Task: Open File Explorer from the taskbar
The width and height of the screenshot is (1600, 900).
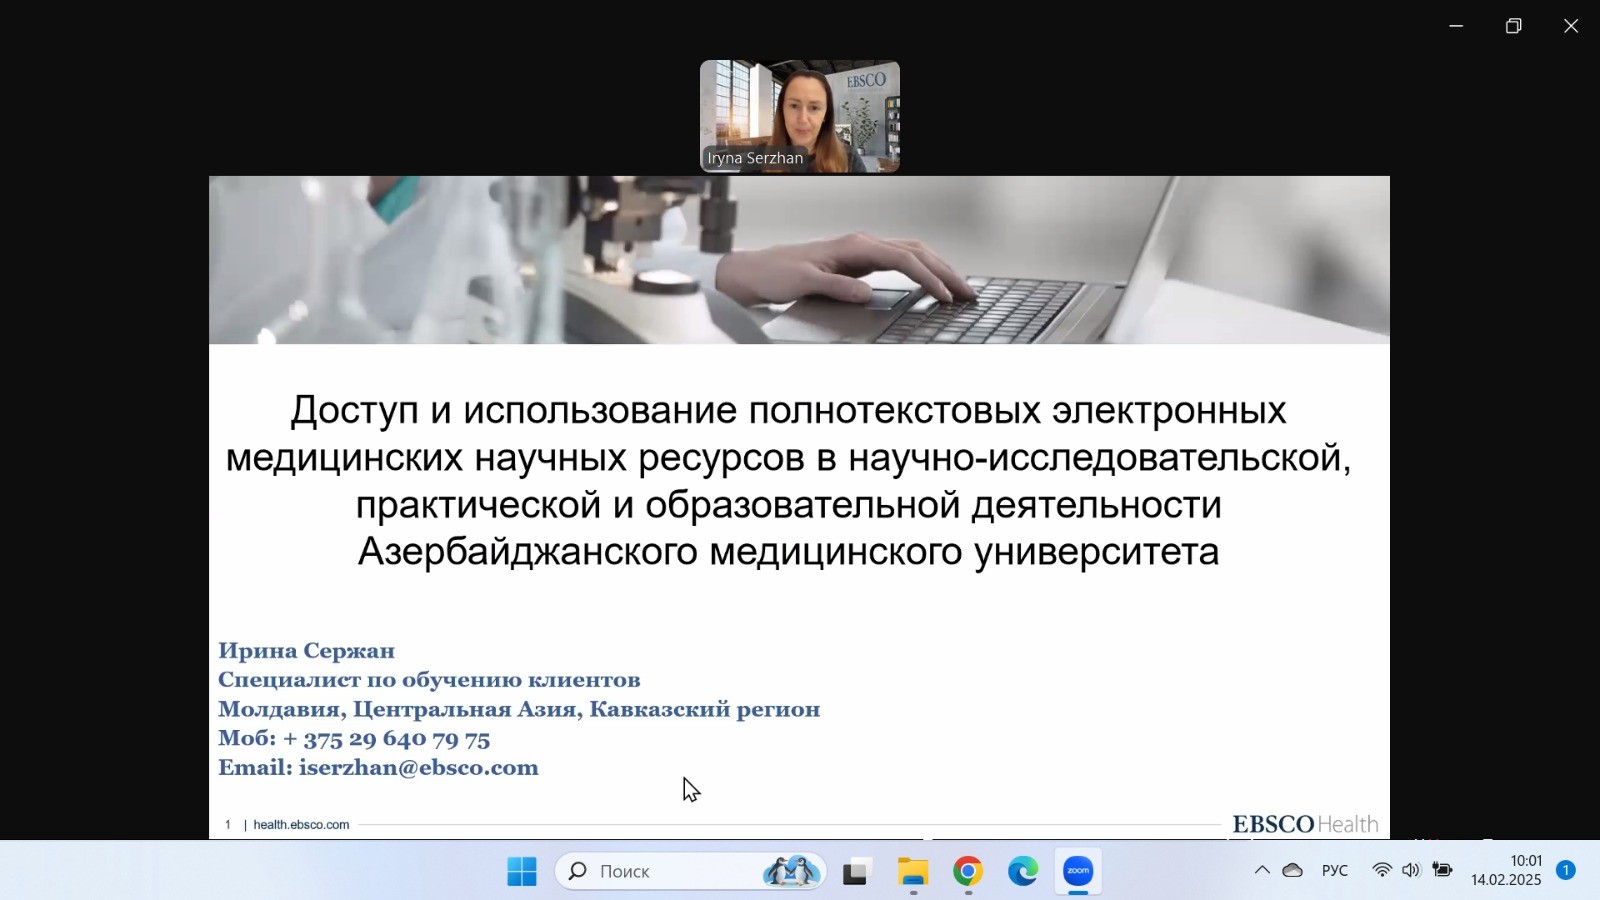Action: coord(912,872)
